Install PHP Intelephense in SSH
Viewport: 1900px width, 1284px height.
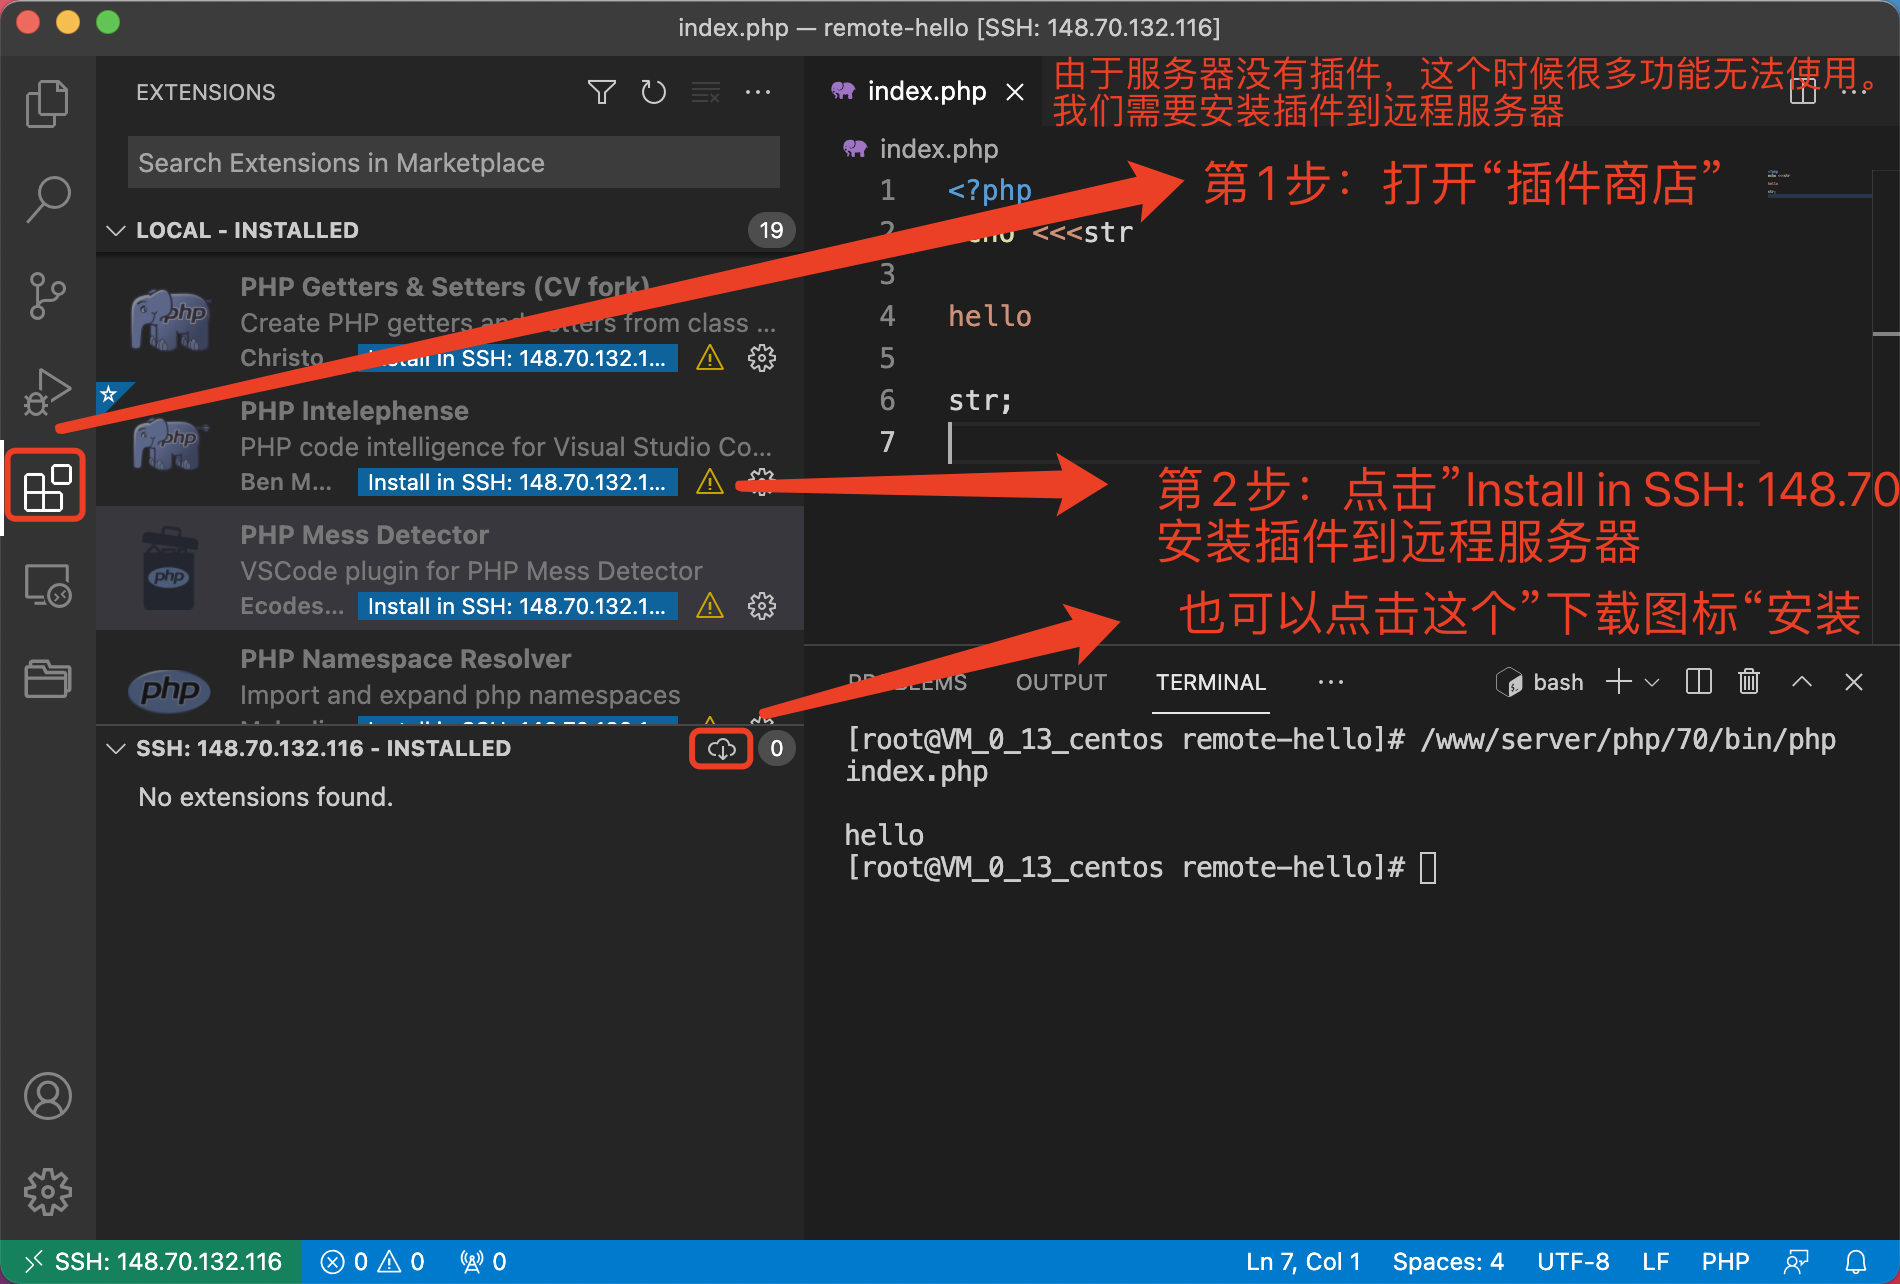tap(517, 482)
